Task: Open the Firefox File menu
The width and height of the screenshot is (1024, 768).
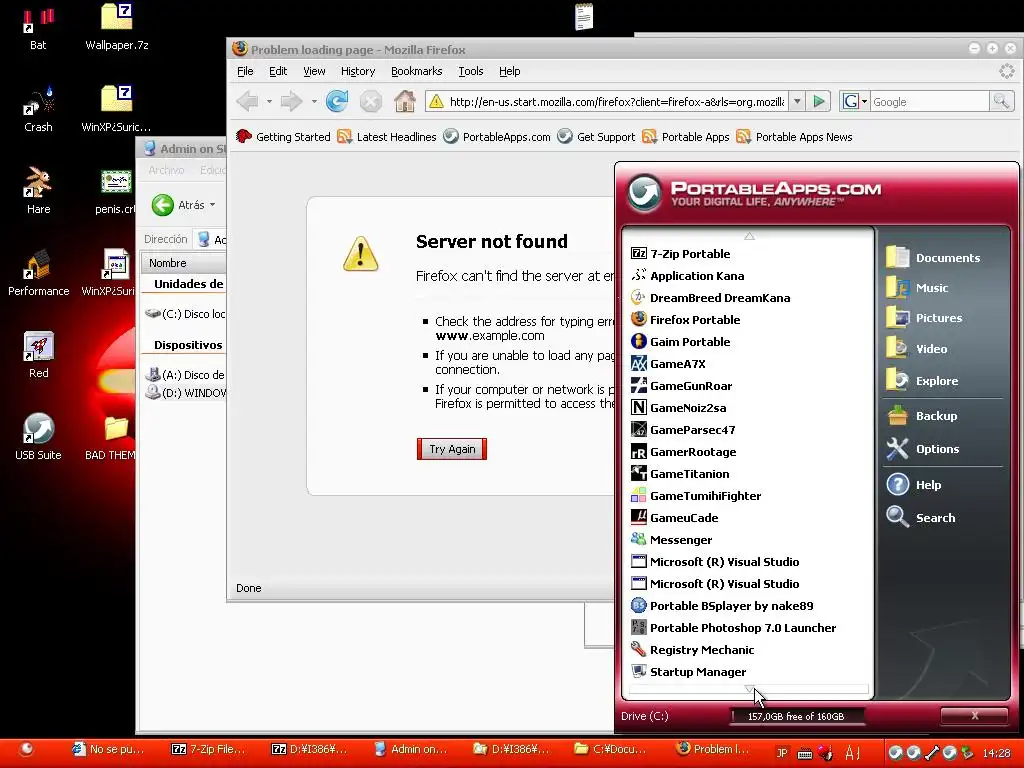Action: click(245, 71)
